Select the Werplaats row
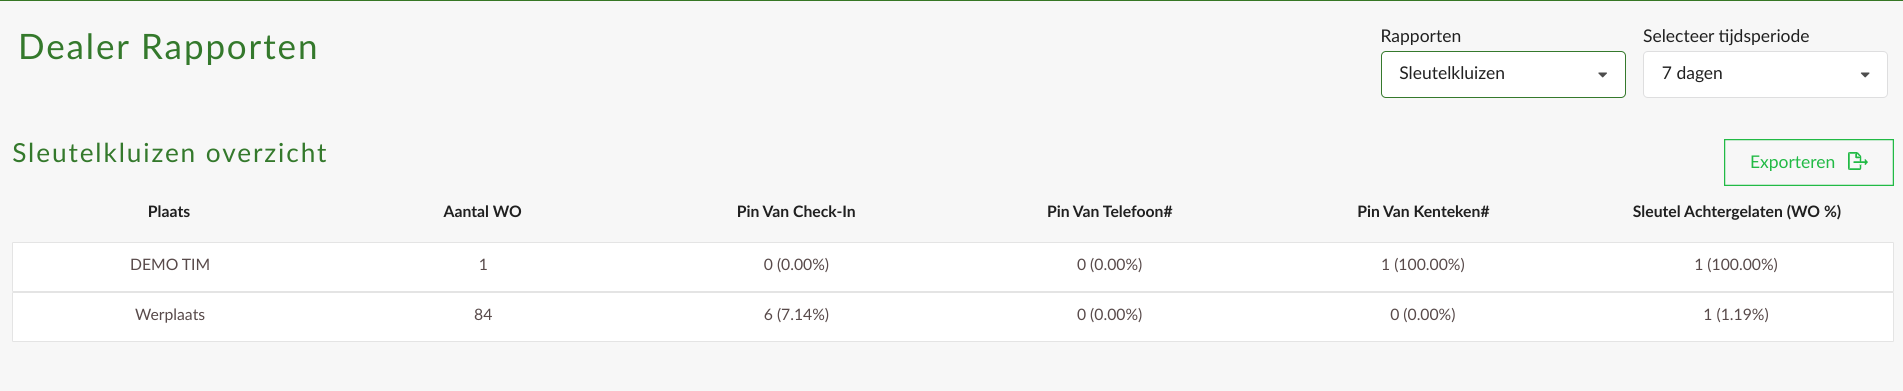This screenshot has height=391, width=1903. tap(952, 317)
